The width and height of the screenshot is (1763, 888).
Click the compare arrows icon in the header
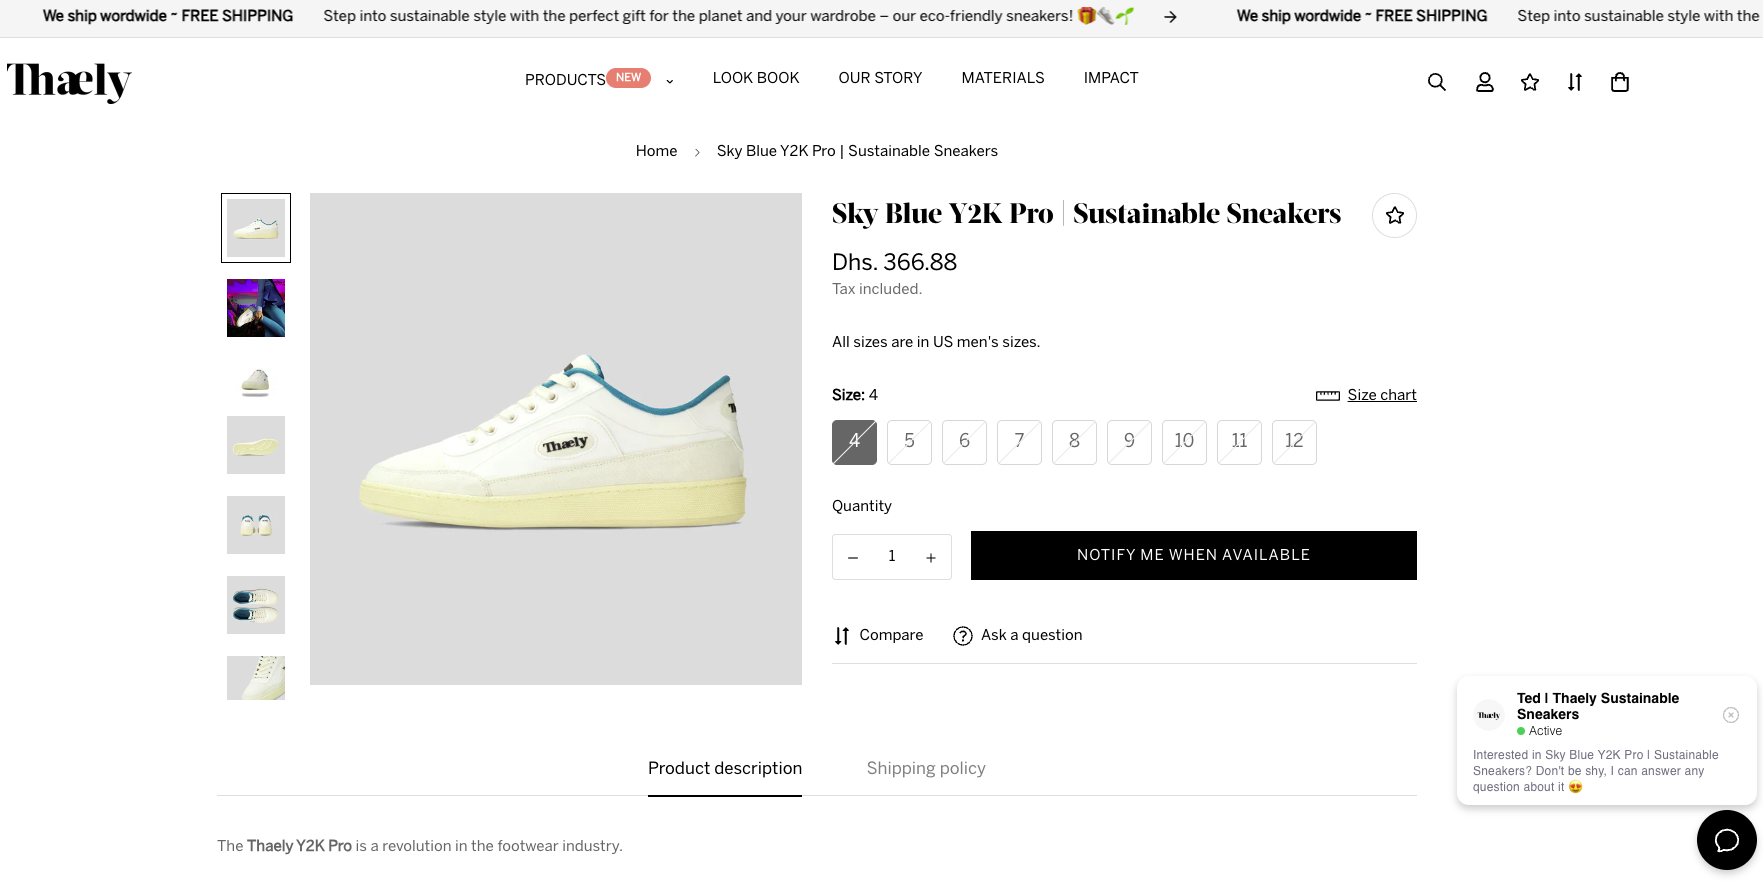tap(1574, 82)
